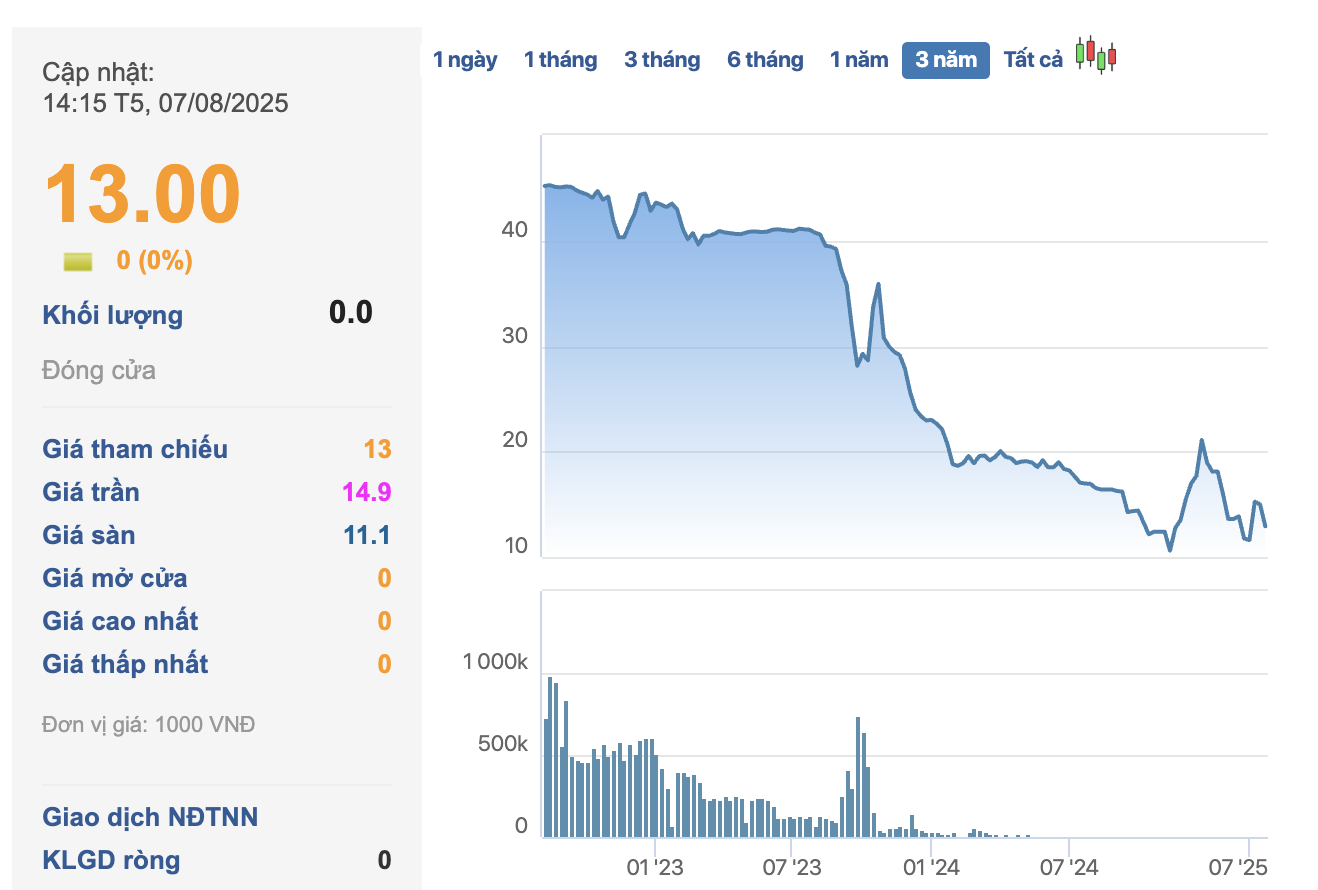Click the Giá tham chiếu label
1318x890 pixels.
135,449
